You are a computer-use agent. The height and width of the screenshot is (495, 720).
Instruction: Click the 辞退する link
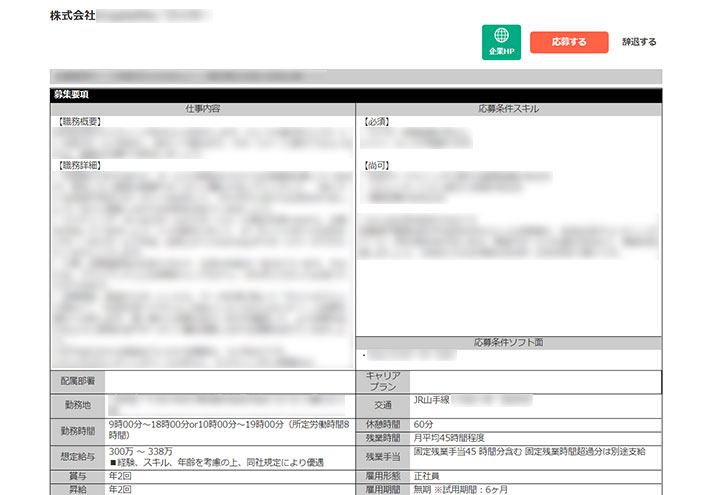639,42
